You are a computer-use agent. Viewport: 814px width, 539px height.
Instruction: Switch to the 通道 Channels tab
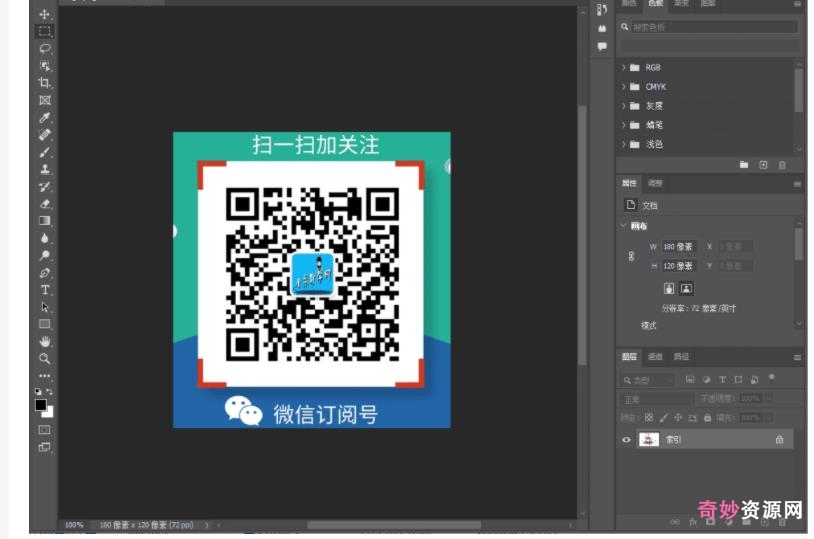click(x=655, y=356)
